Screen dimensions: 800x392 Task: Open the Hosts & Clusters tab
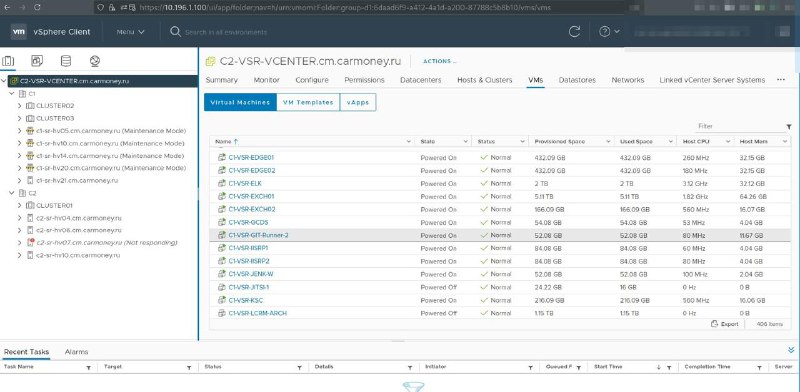tap(485, 80)
